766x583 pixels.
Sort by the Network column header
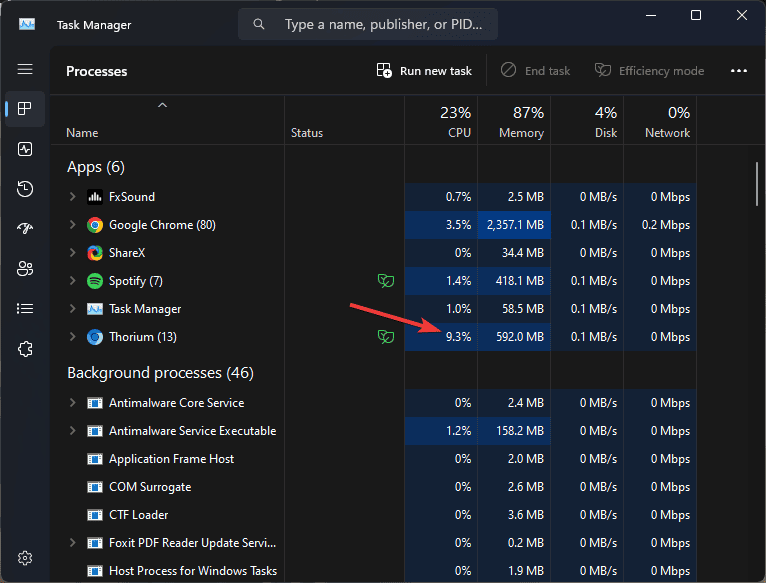[660, 120]
